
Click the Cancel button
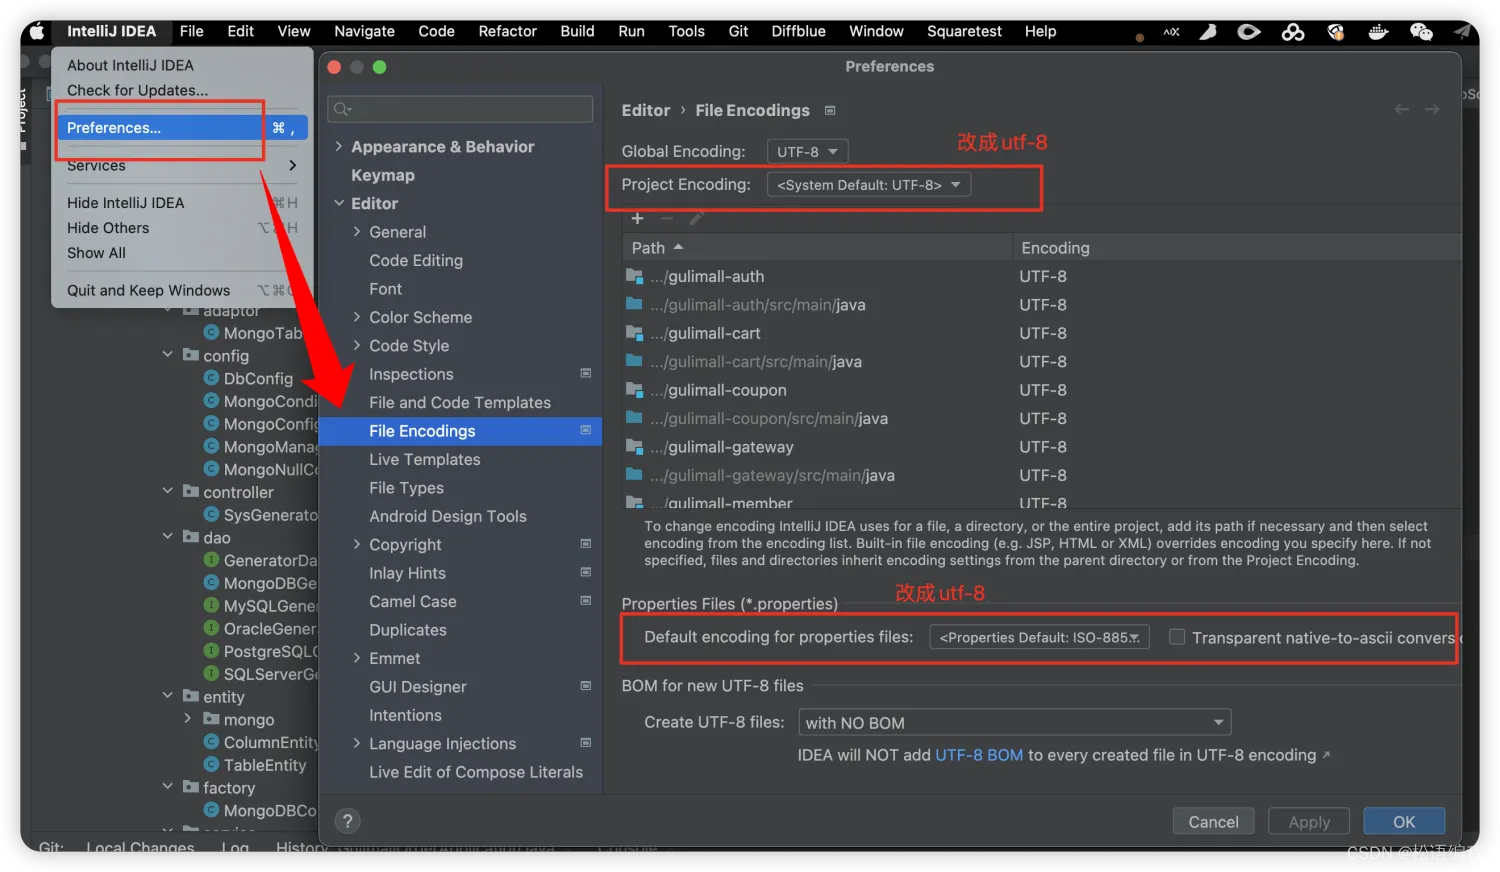1213,821
